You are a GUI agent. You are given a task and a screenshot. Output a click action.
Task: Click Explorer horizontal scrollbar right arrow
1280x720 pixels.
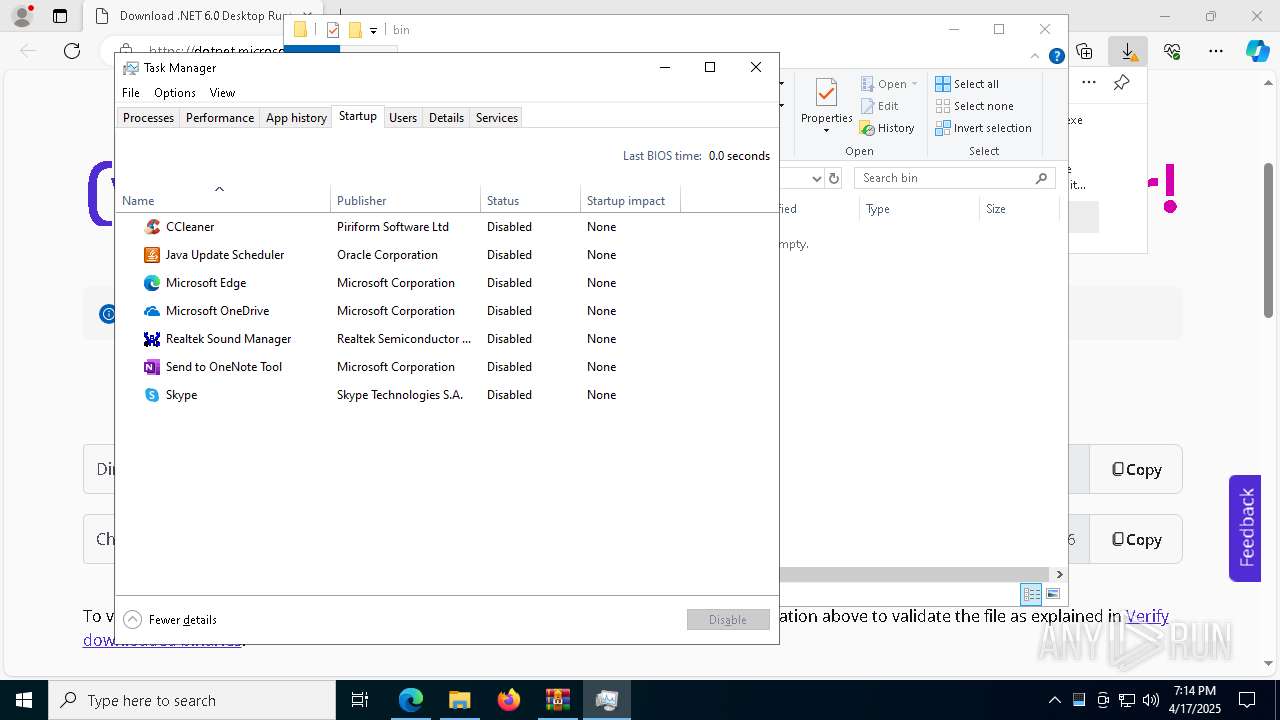coord(1060,574)
